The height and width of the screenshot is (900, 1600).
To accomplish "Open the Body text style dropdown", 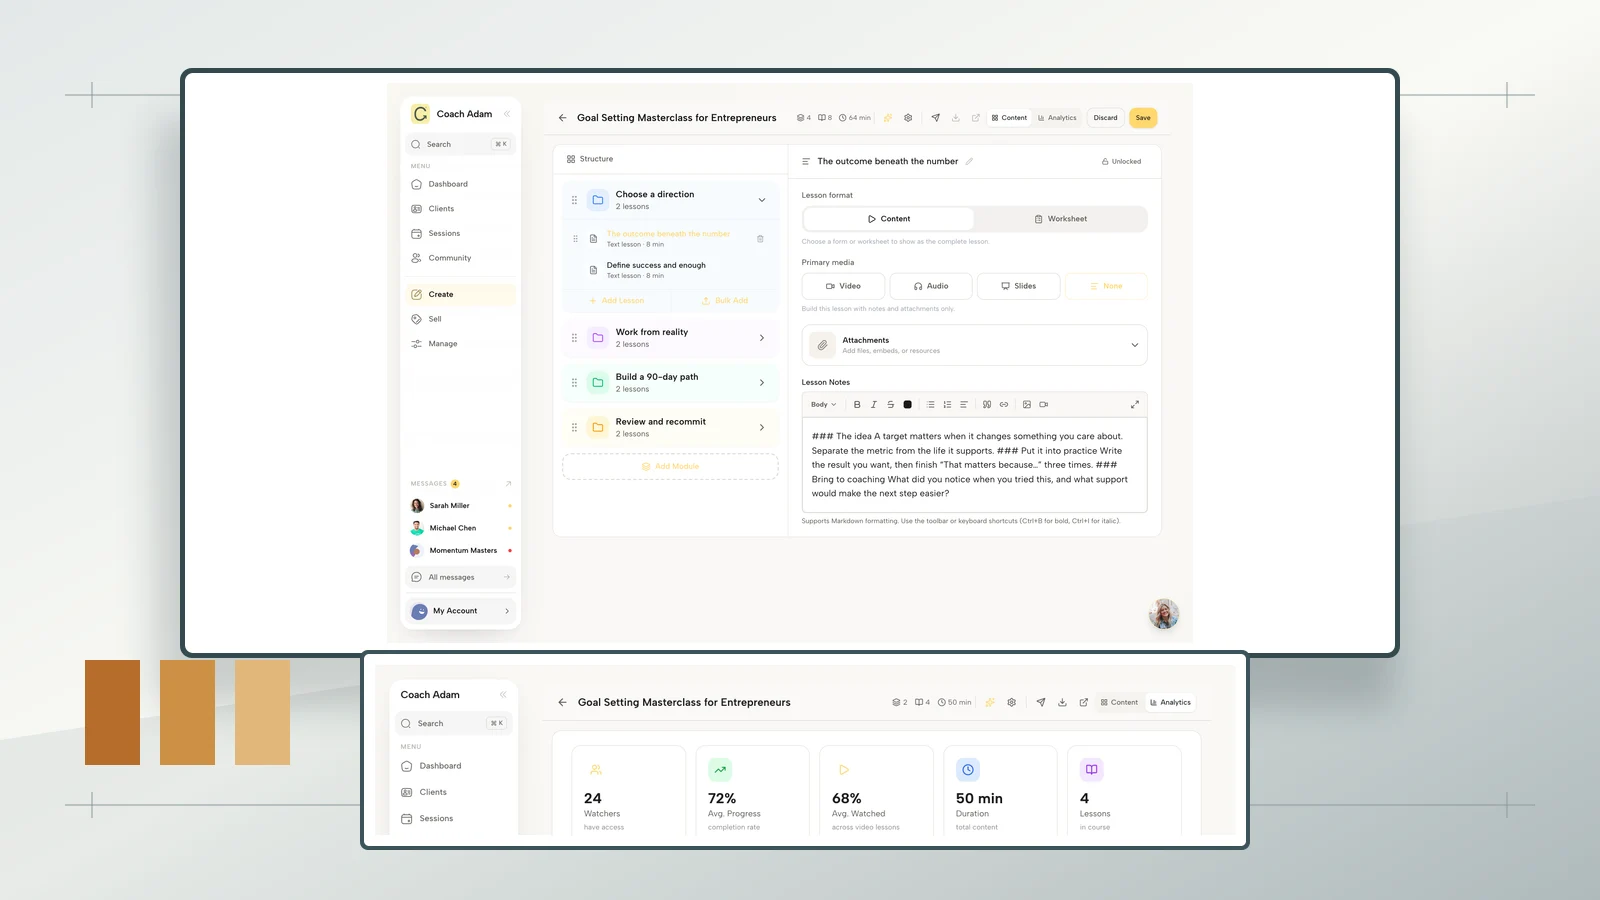I will pos(824,405).
